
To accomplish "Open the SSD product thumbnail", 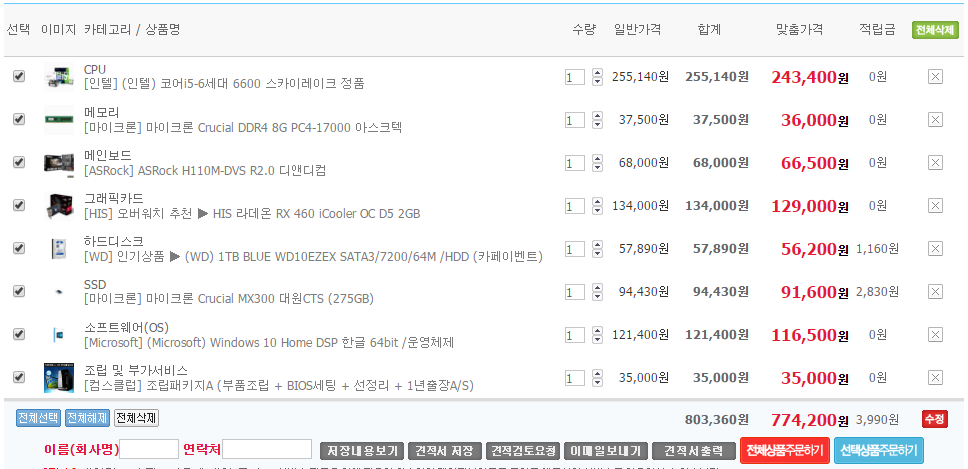I will pyautogui.click(x=59, y=291).
